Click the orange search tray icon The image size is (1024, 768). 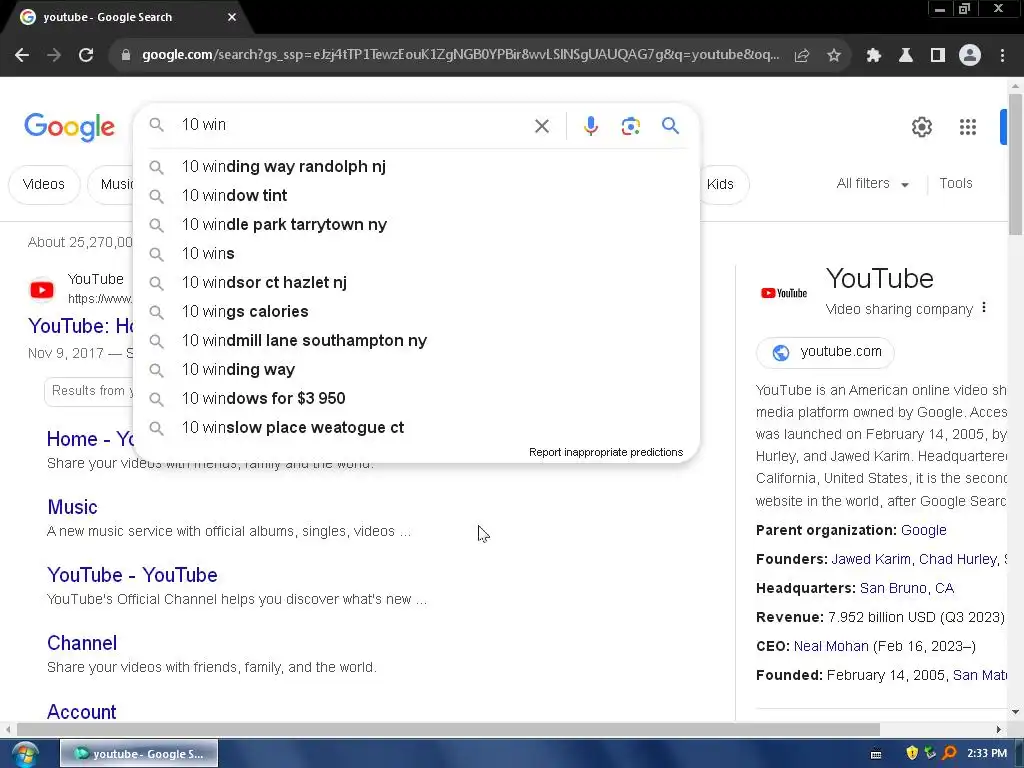tap(950, 753)
